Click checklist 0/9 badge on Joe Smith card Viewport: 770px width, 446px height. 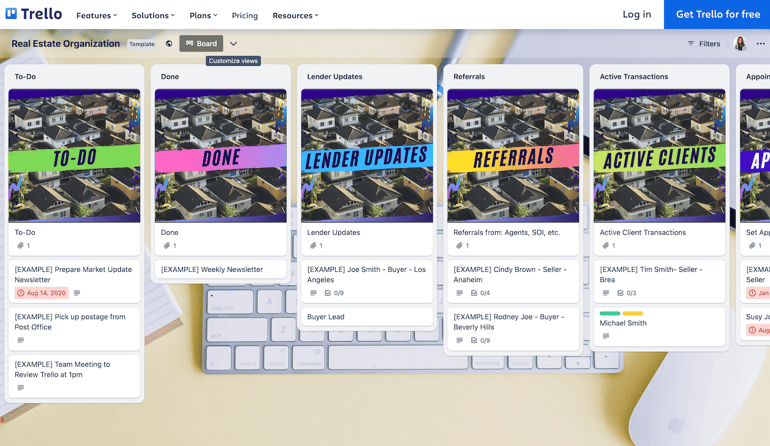[x=334, y=293]
